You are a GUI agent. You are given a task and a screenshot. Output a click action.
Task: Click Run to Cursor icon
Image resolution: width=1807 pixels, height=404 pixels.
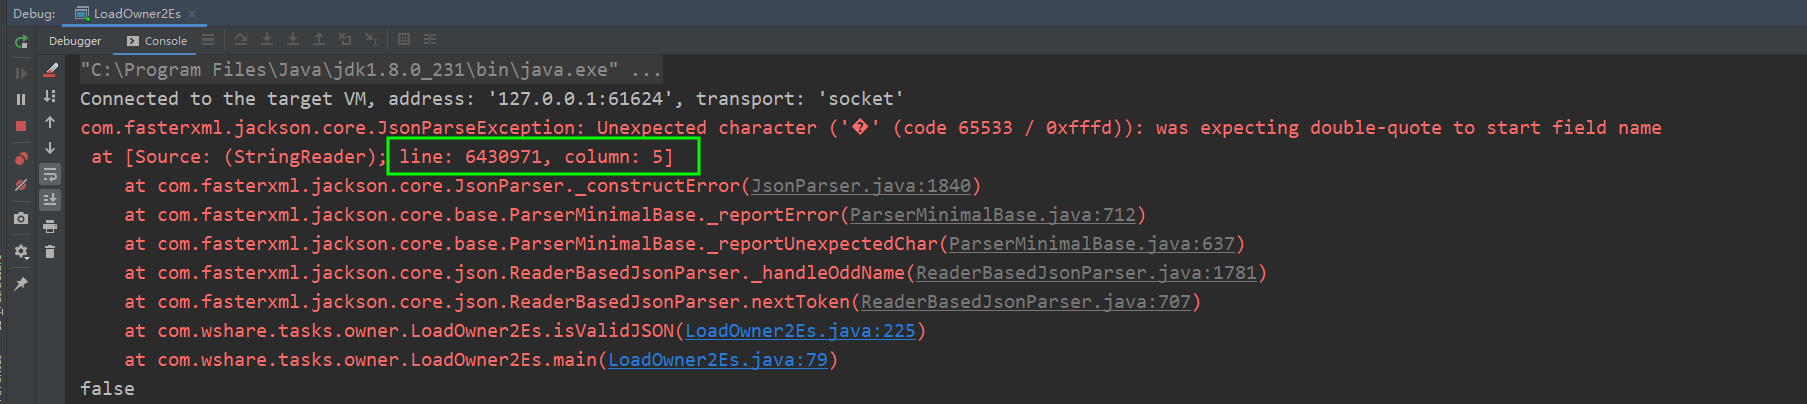371,40
